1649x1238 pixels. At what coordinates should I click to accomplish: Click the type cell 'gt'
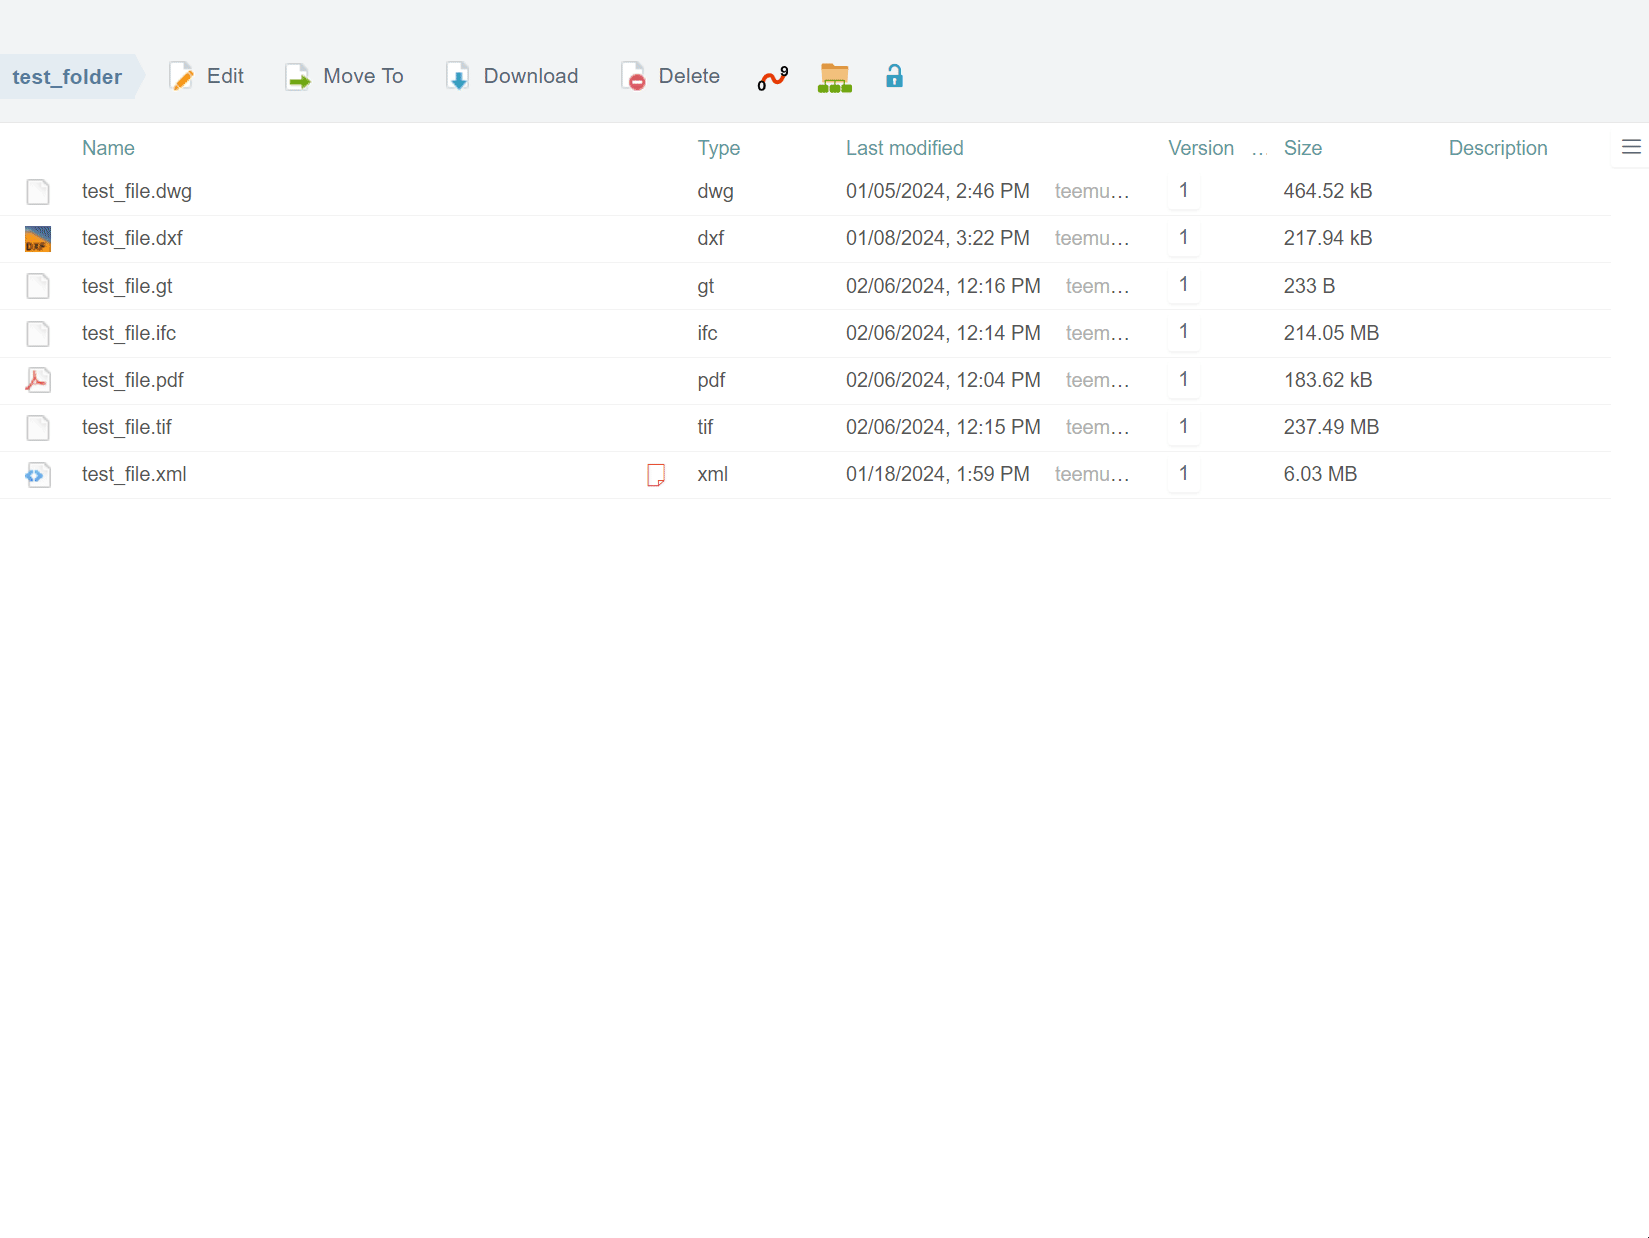tap(705, 286)
